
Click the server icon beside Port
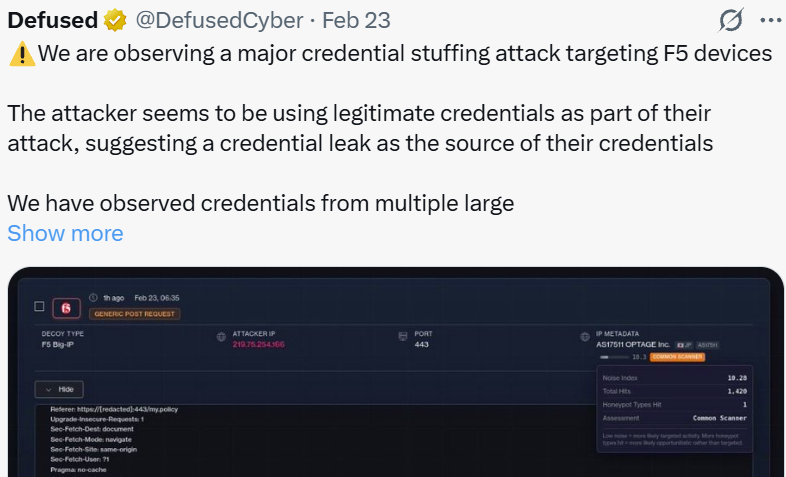[x=402, y=338]
